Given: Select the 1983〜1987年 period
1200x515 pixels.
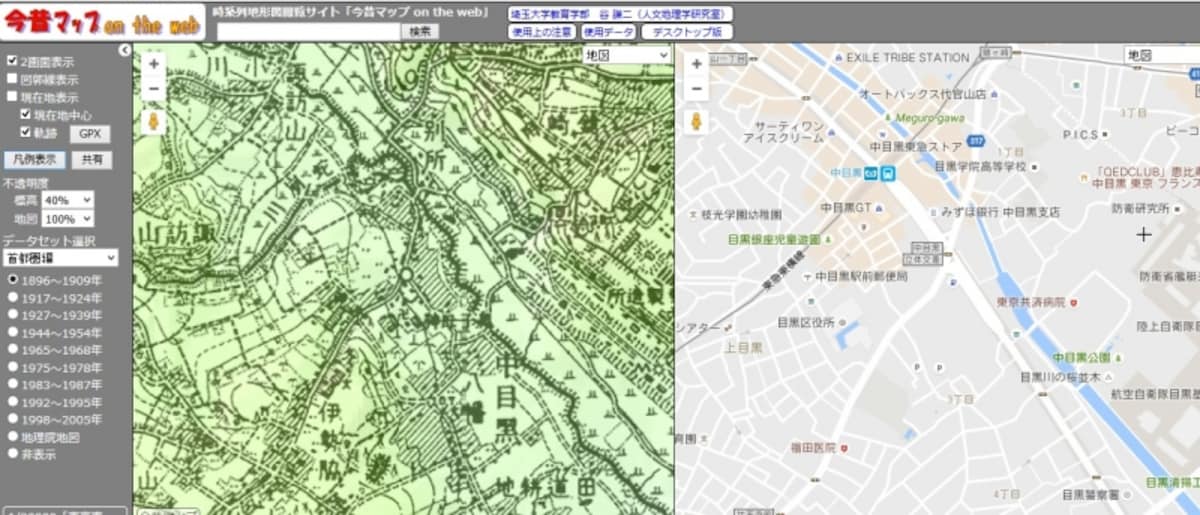Looking at the screenshot, I should click(13, 384).
